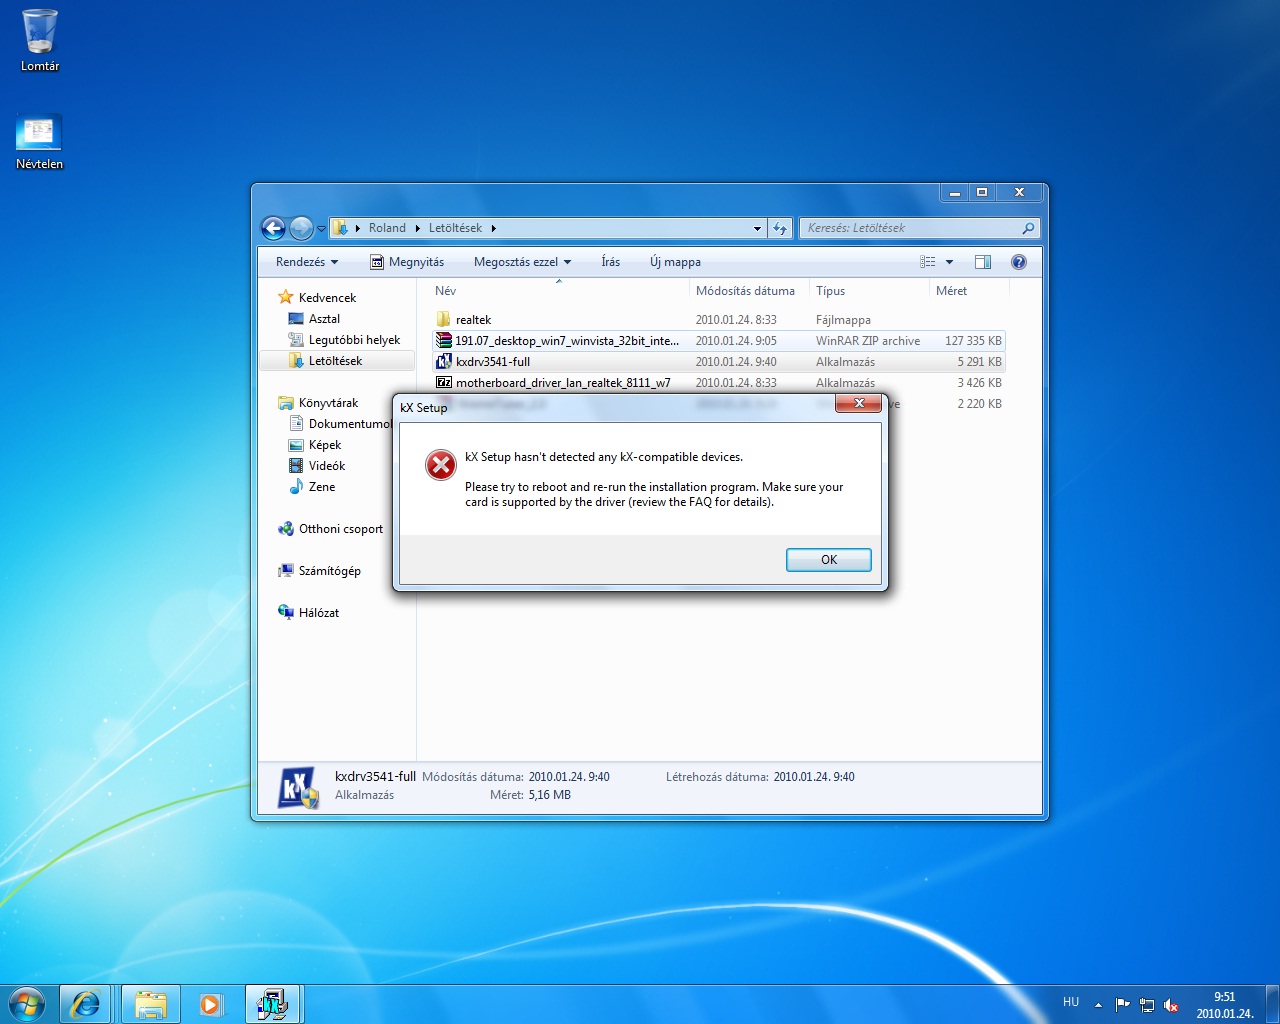Open the recent locations dropdown arrow
The width and height of the screenshot is (1280, 1024).
pyautogui.click(x=321, y=229)
